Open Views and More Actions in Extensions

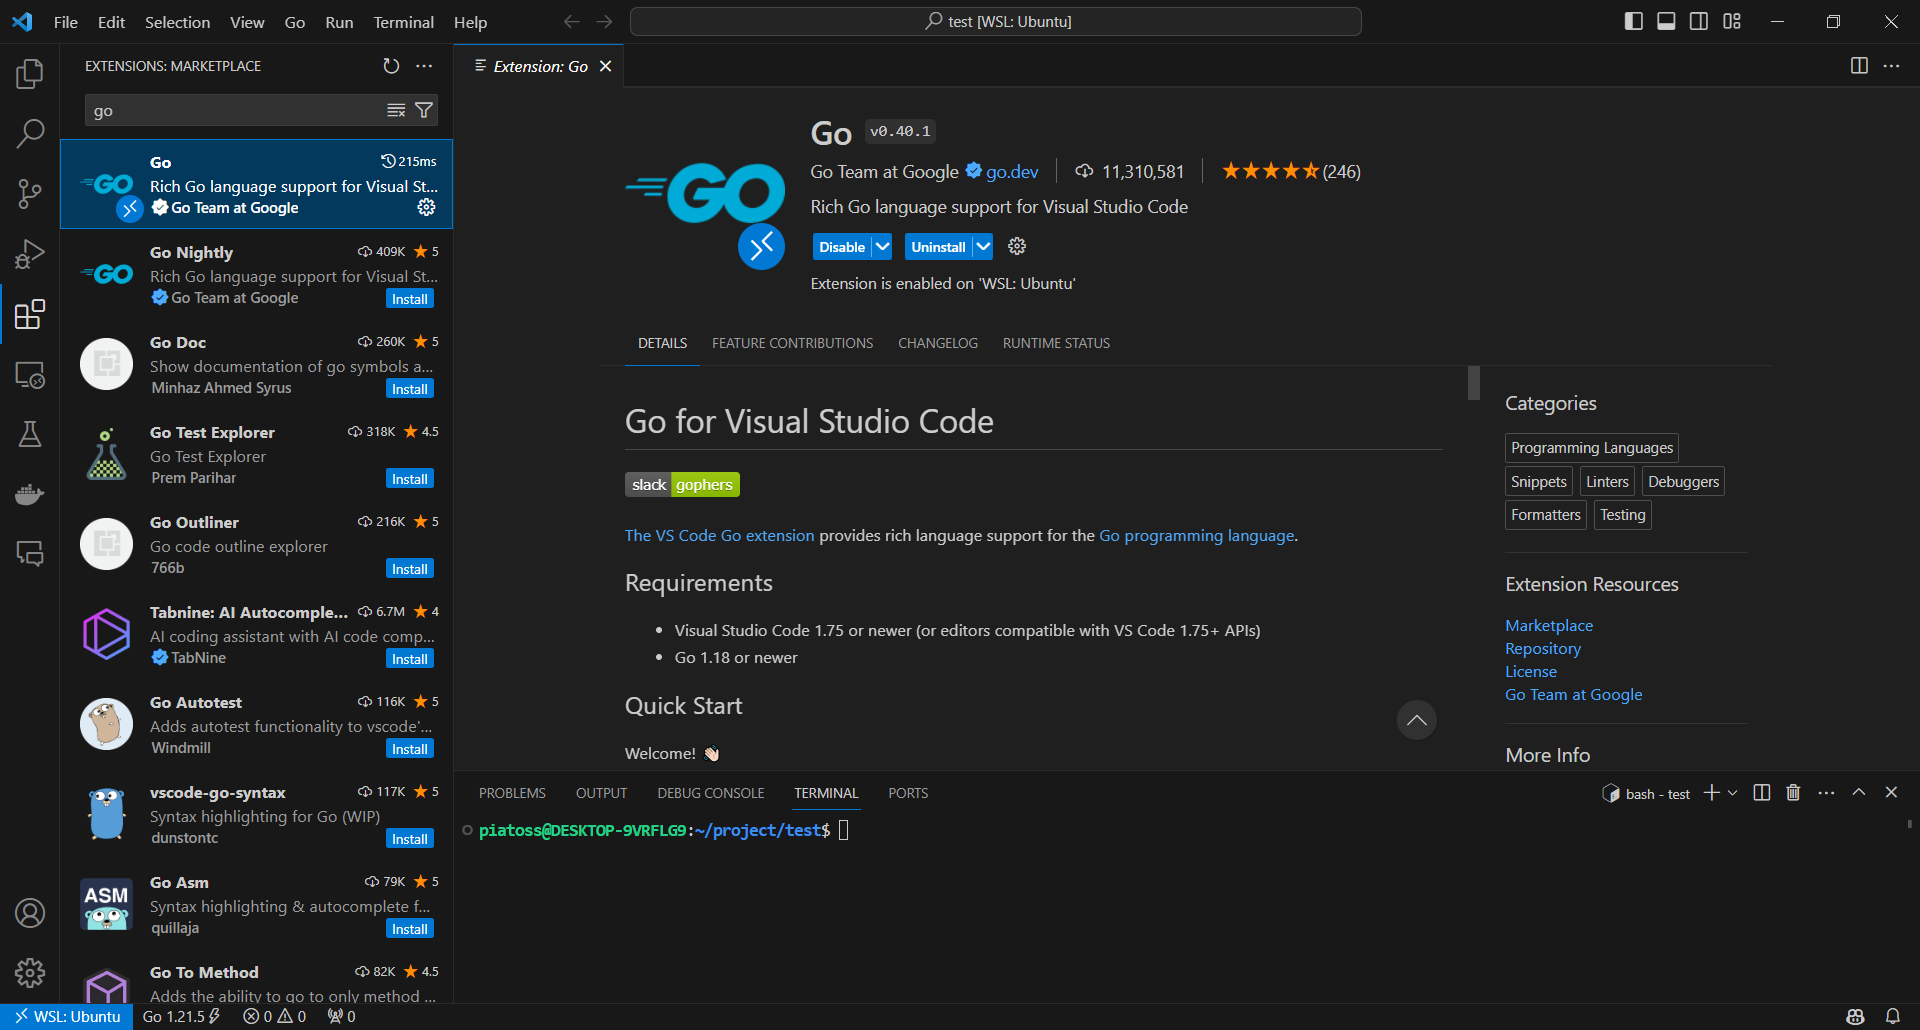[x=424, y=66]
